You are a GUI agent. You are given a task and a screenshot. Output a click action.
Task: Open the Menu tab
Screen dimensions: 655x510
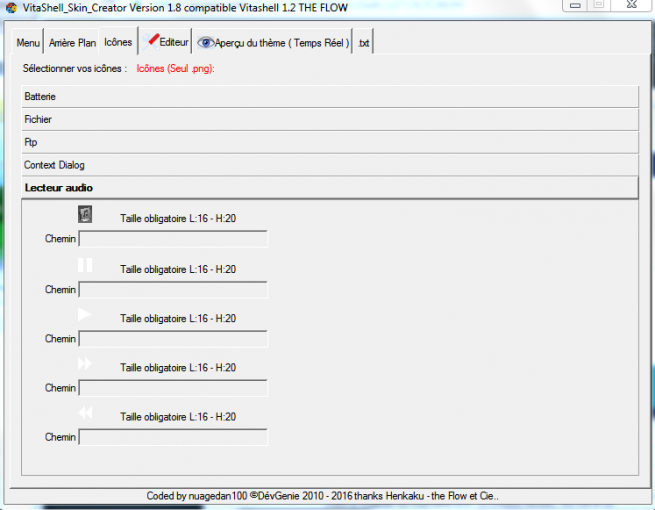point(28,42)
